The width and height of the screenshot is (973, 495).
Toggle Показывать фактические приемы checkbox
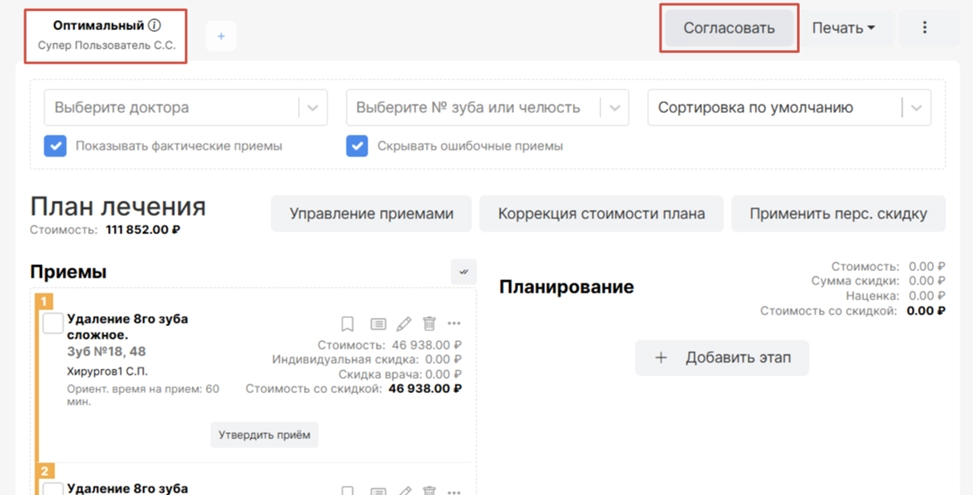55,146
